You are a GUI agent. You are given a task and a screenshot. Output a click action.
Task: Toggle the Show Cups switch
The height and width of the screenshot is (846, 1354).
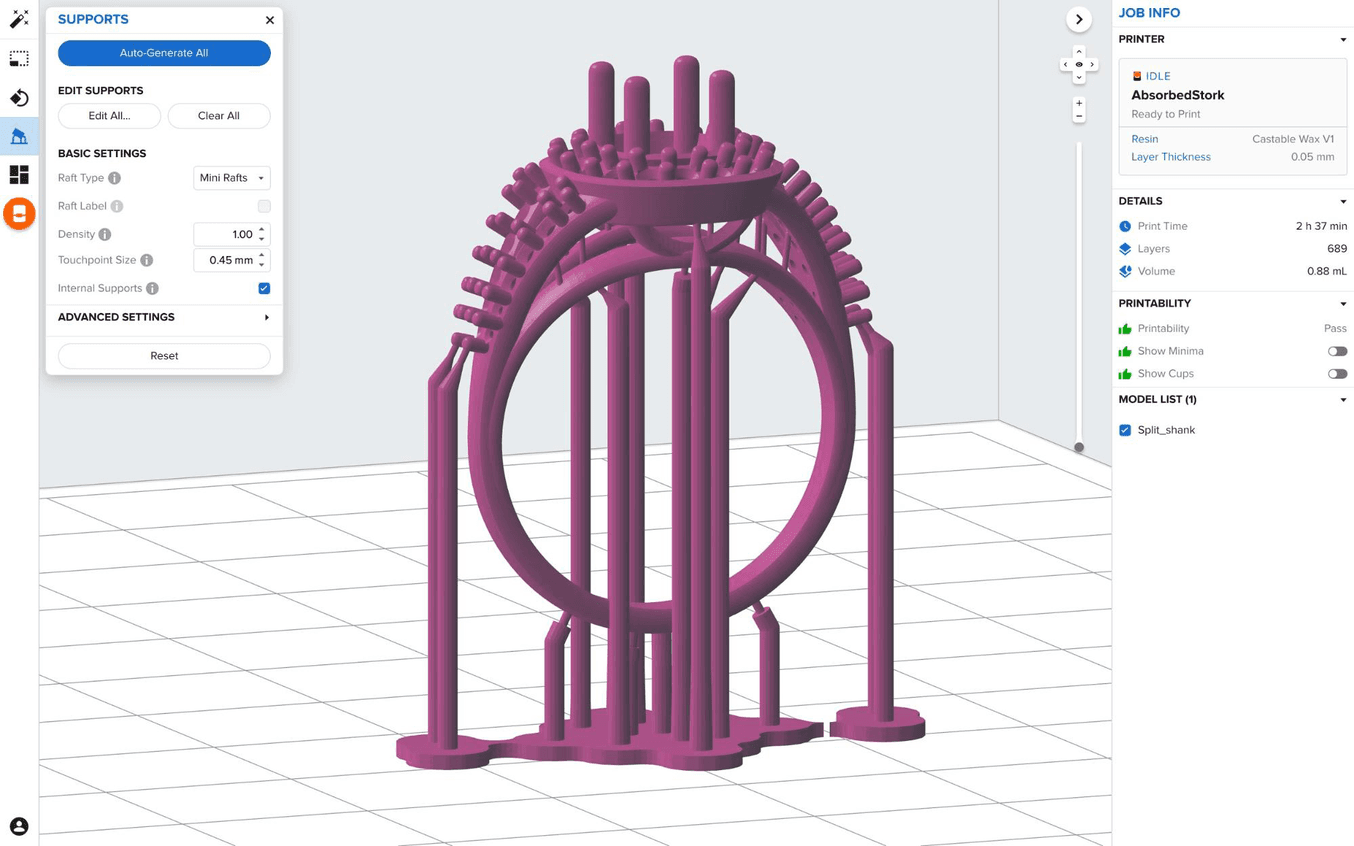tap(1337, 374)
